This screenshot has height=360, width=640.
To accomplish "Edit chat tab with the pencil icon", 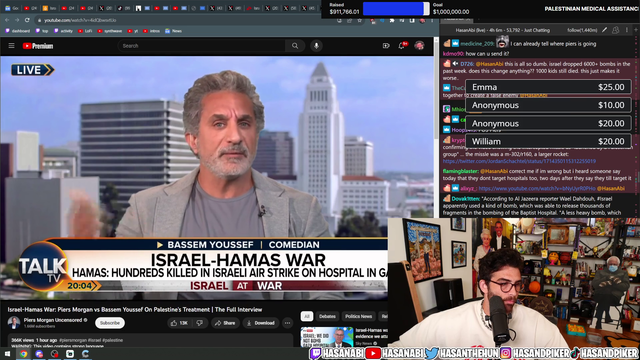I will [x=604, y=30].
